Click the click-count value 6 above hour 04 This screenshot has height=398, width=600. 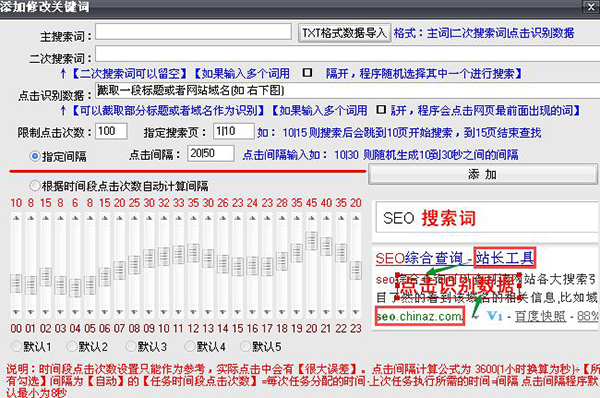click(75, 203)
